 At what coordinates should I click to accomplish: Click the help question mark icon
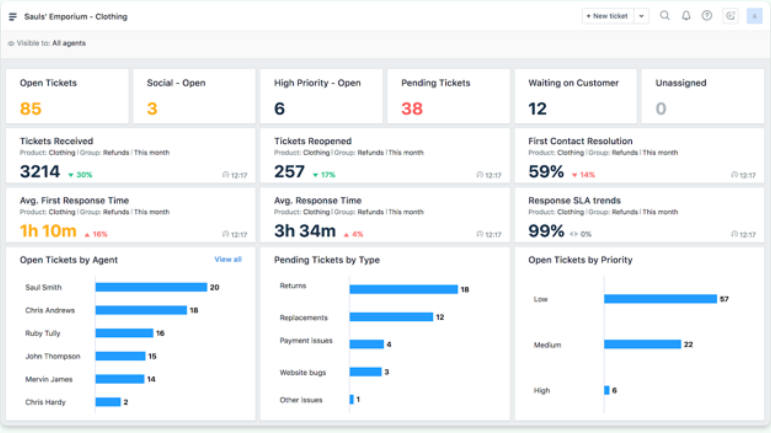coord(707,16)
